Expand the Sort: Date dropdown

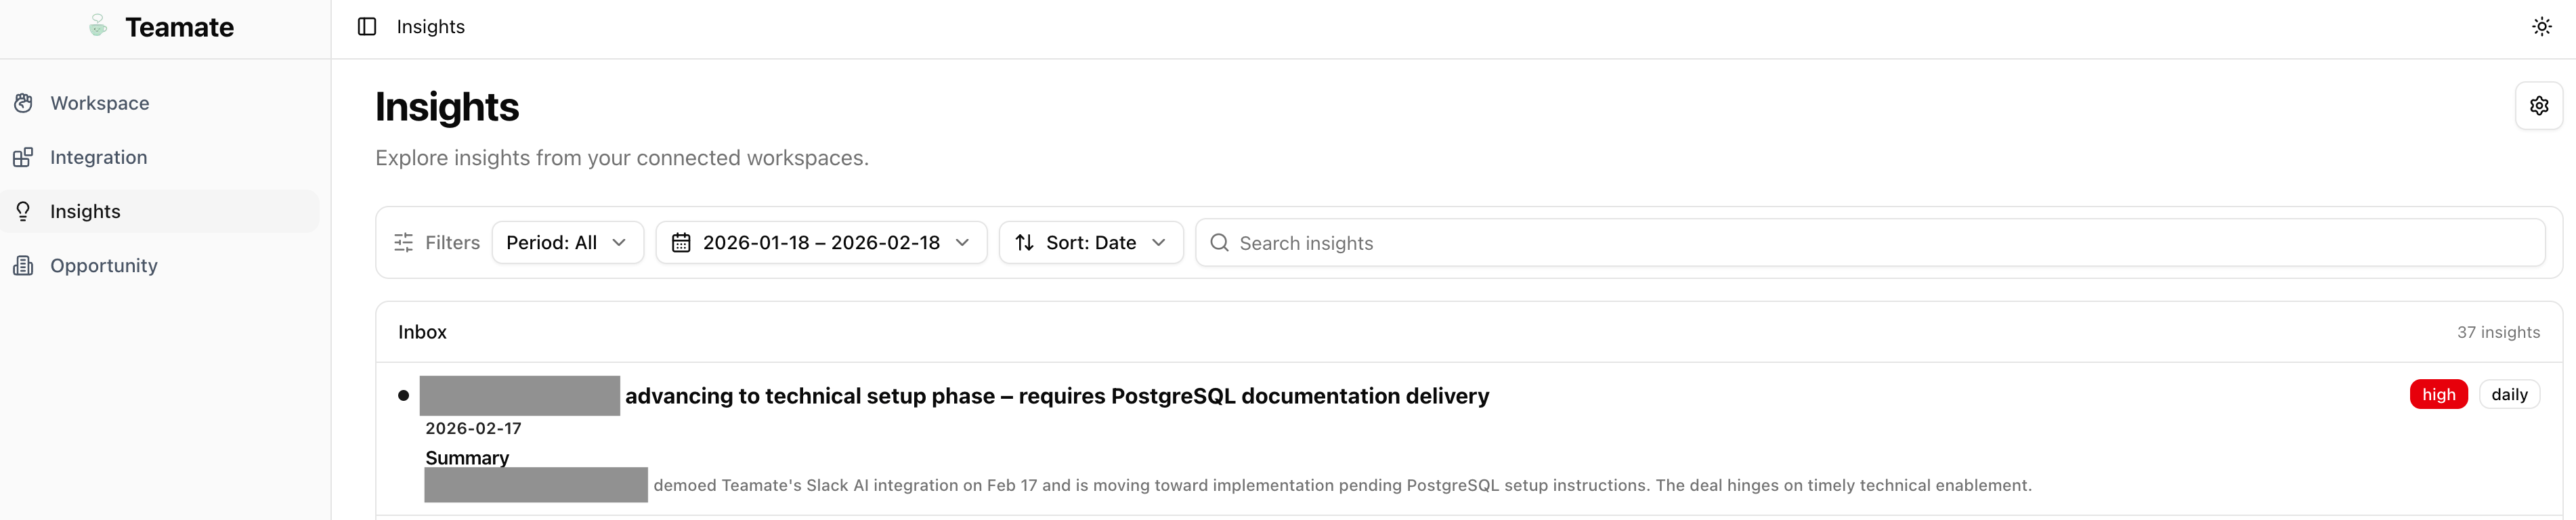pyautogui.click(x=1091, y=243)
